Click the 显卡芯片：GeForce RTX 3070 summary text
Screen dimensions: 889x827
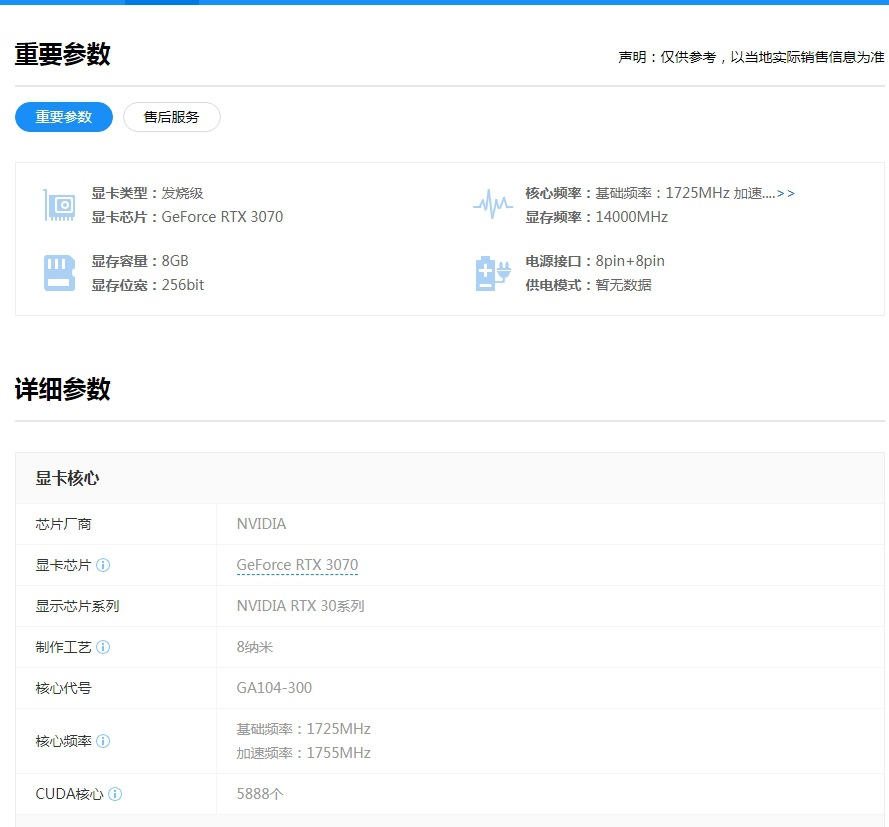[x=187, y=217]
